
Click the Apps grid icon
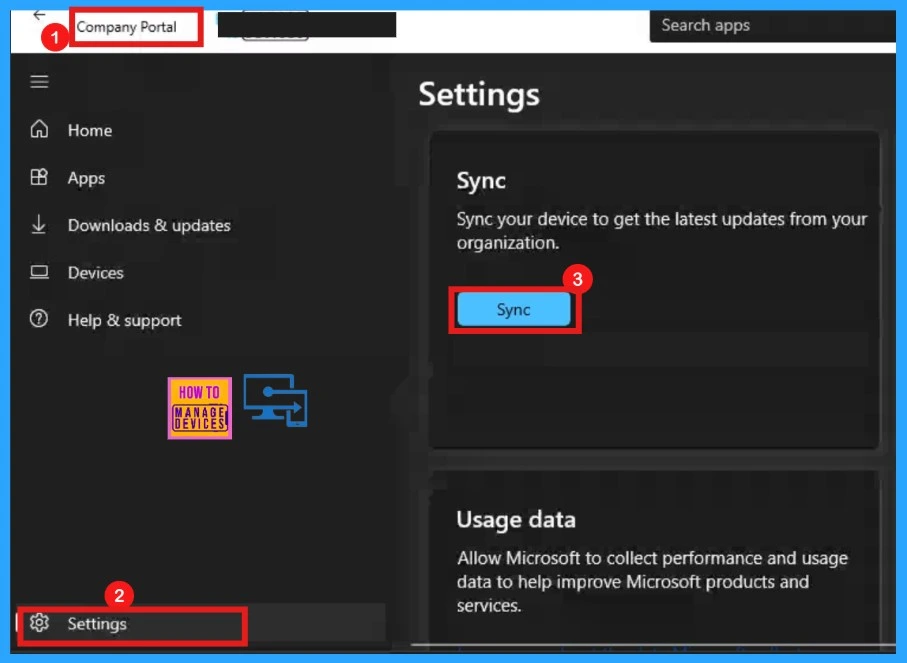[x=39, y=177]
